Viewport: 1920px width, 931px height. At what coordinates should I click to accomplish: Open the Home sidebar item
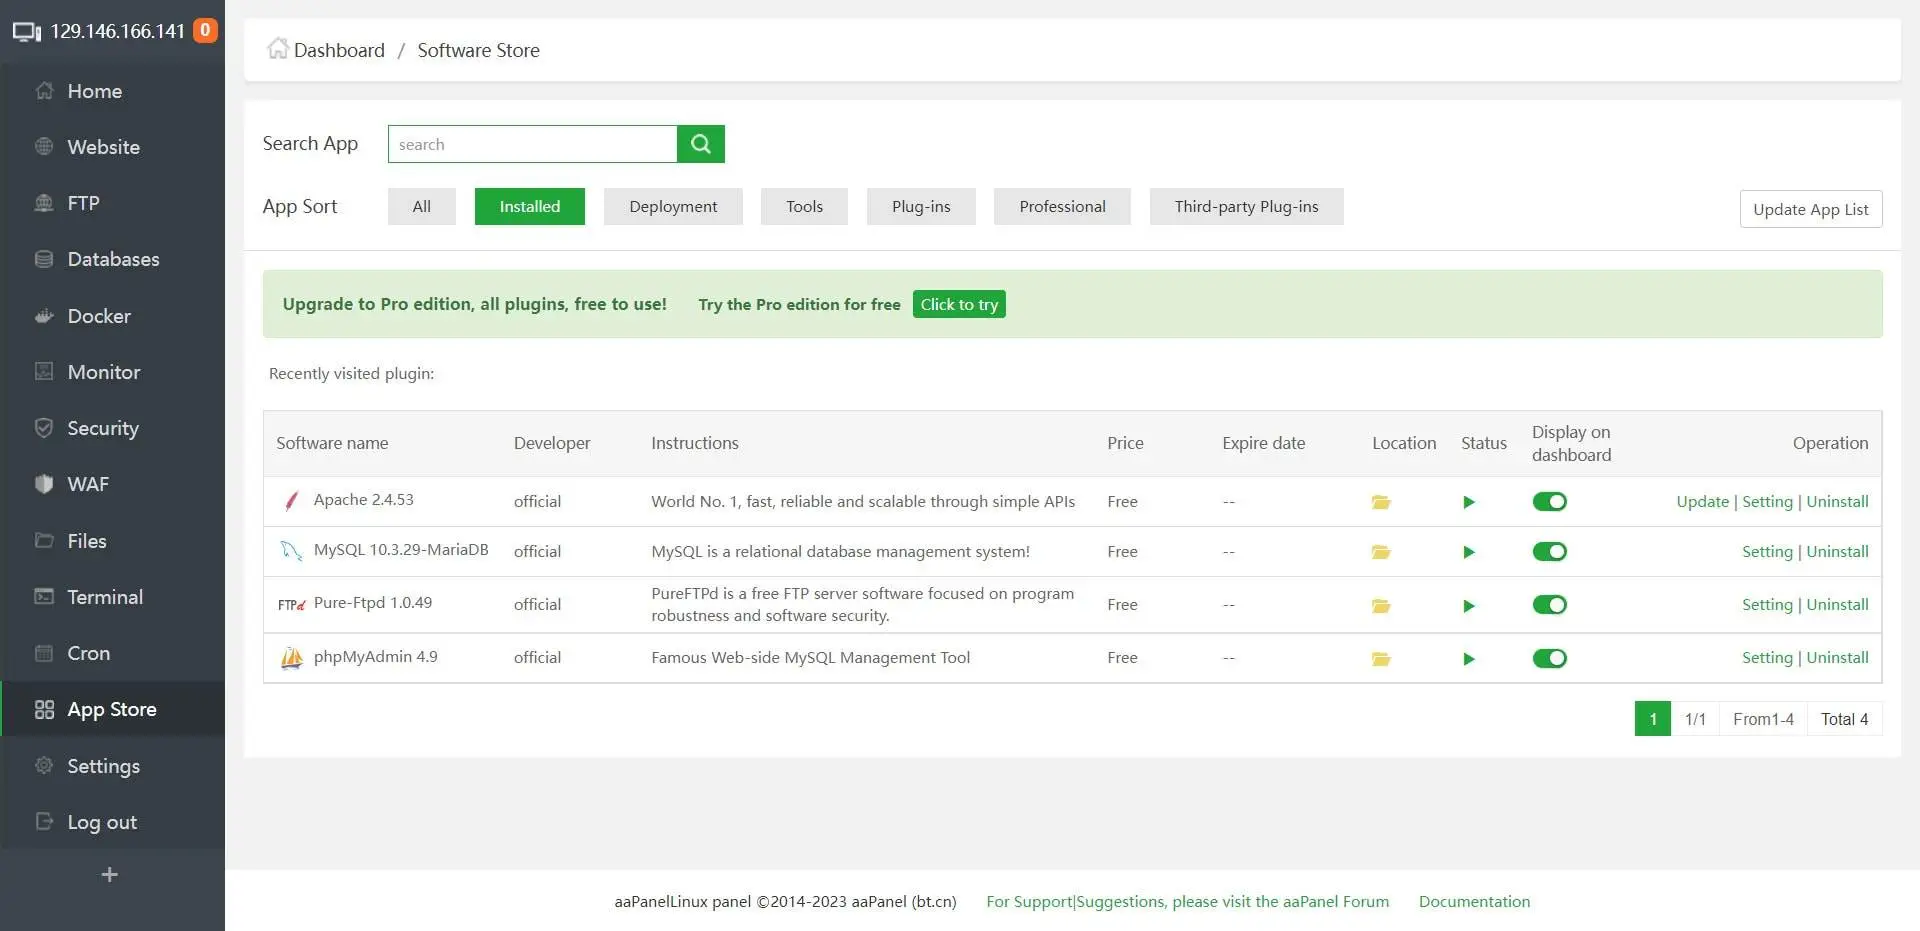[112, 91]
